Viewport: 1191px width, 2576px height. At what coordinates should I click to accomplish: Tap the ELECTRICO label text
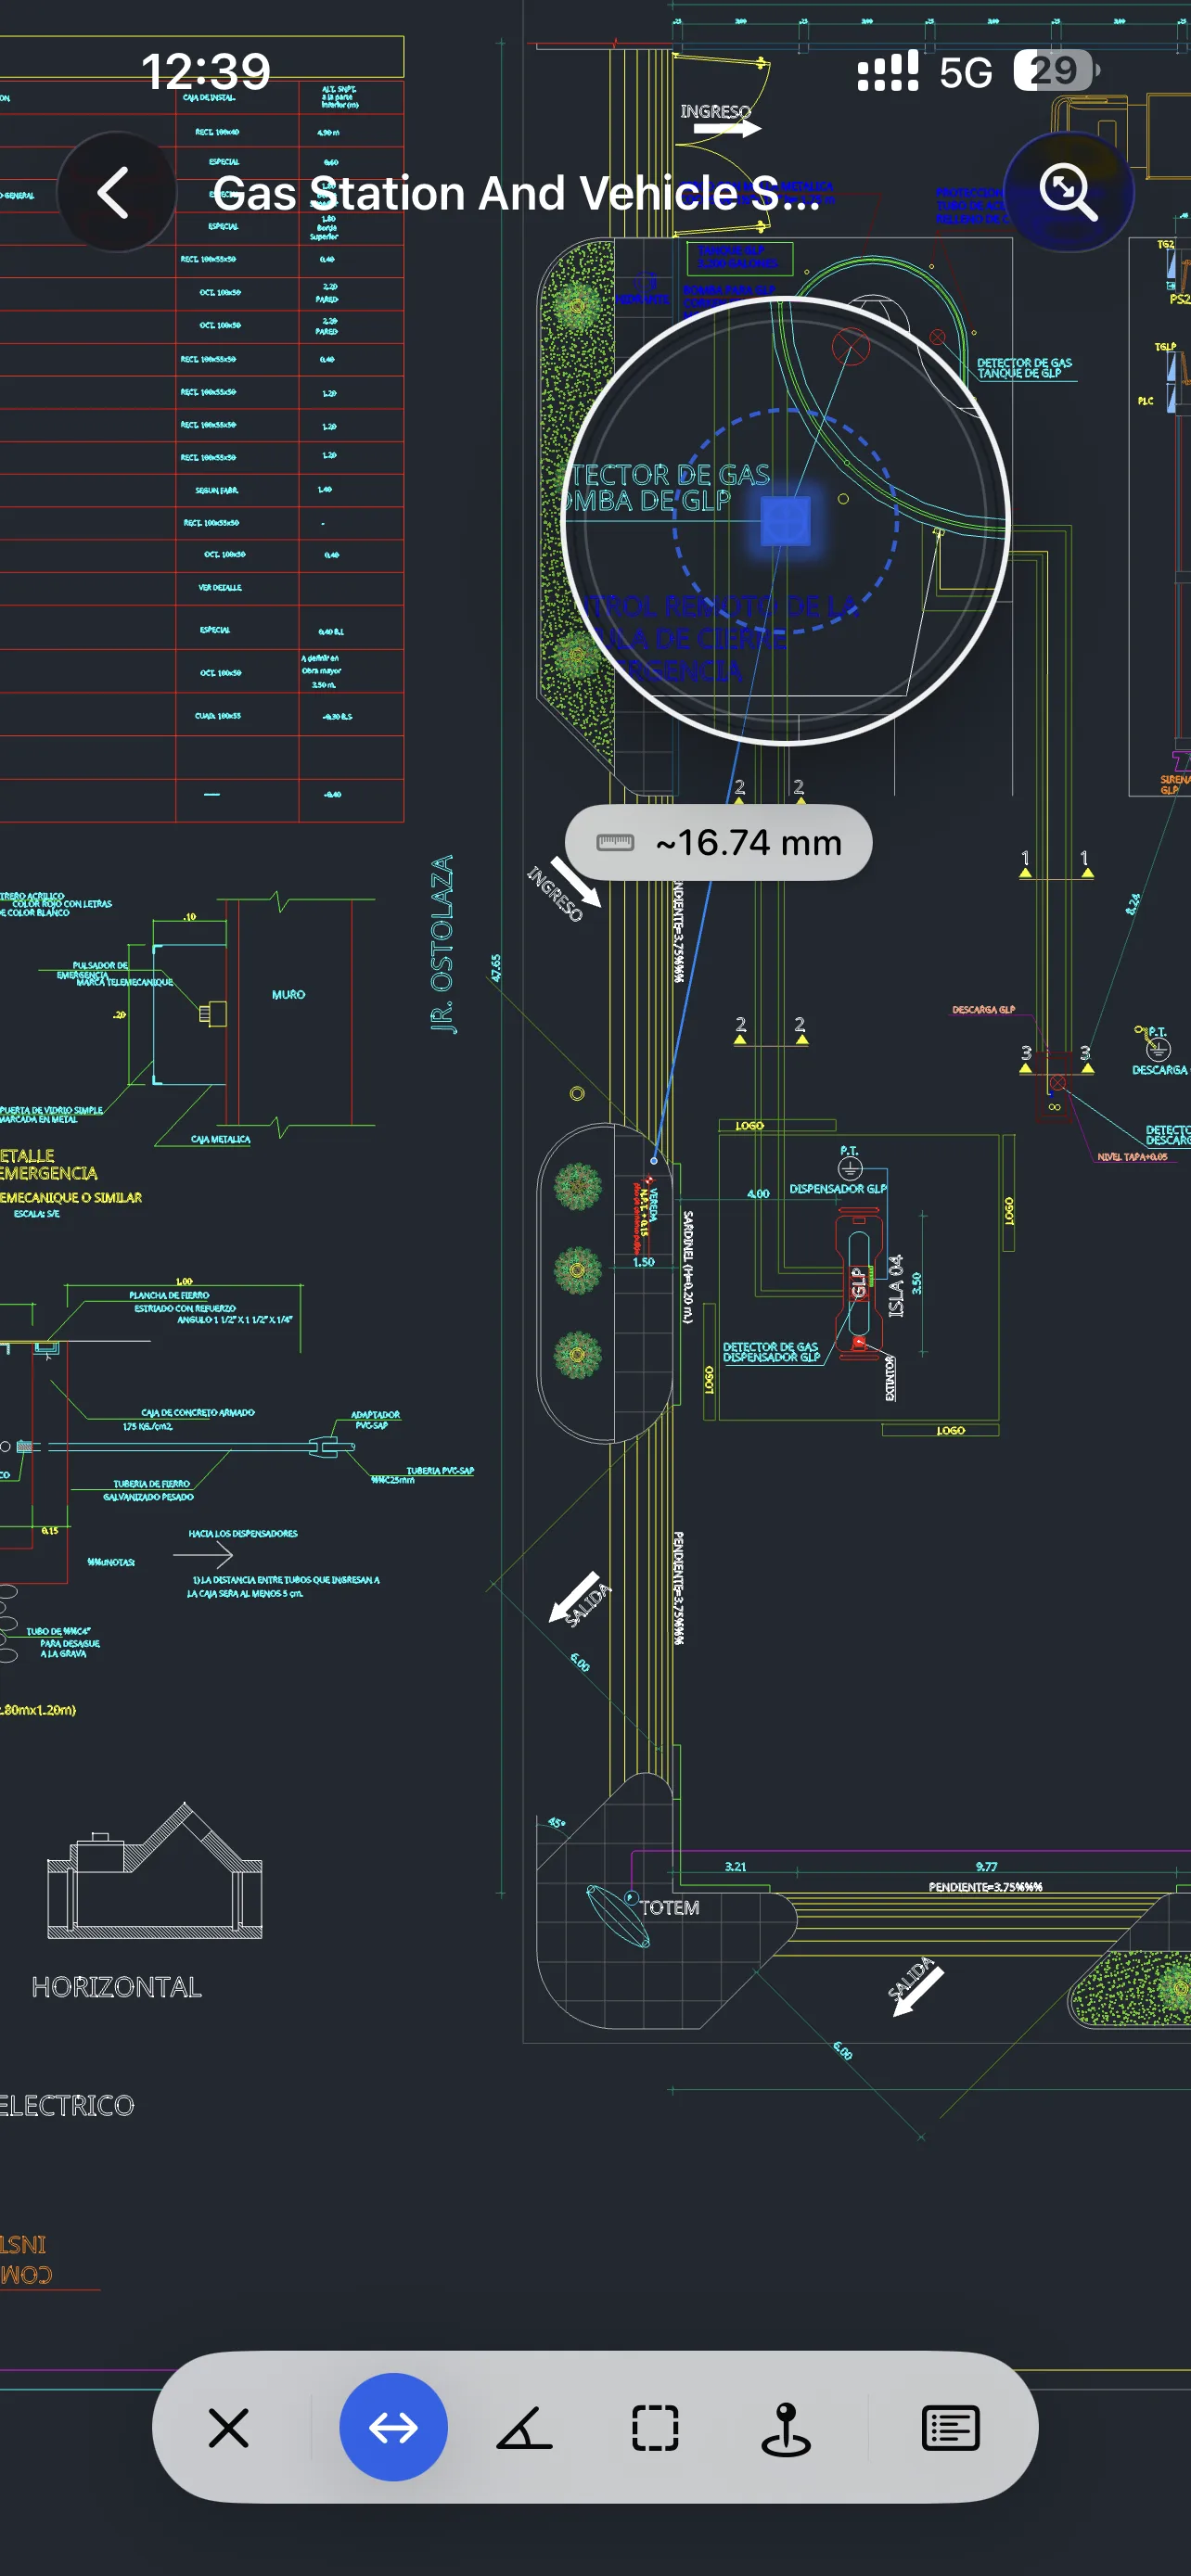[67, 2105]
